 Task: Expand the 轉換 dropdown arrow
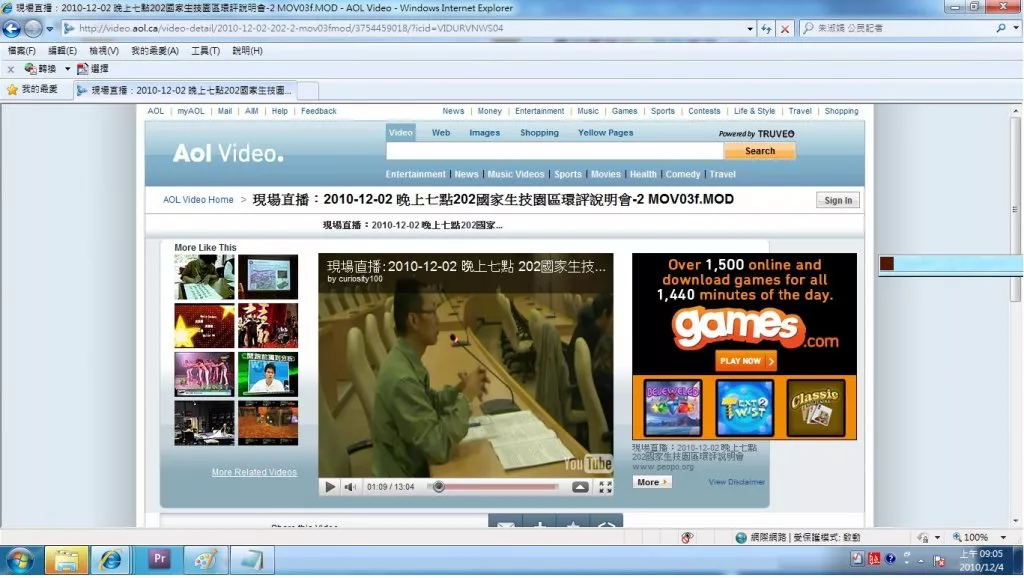coord(67,69)
